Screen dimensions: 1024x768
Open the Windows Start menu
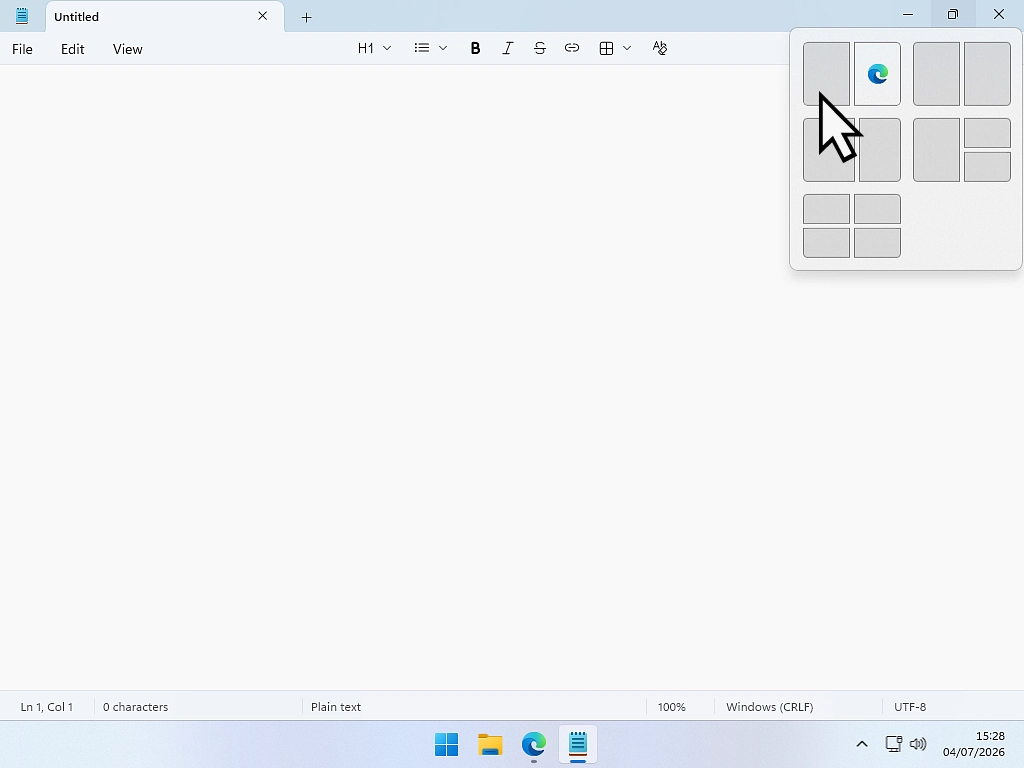tap(447, 744)
